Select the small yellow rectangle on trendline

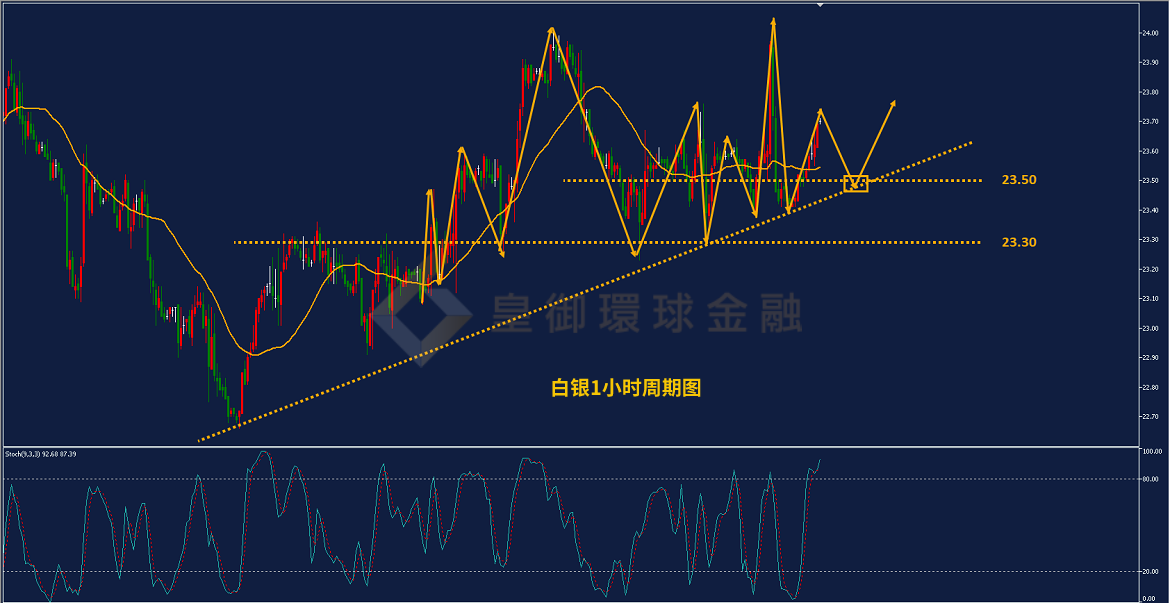coord(856,184)
